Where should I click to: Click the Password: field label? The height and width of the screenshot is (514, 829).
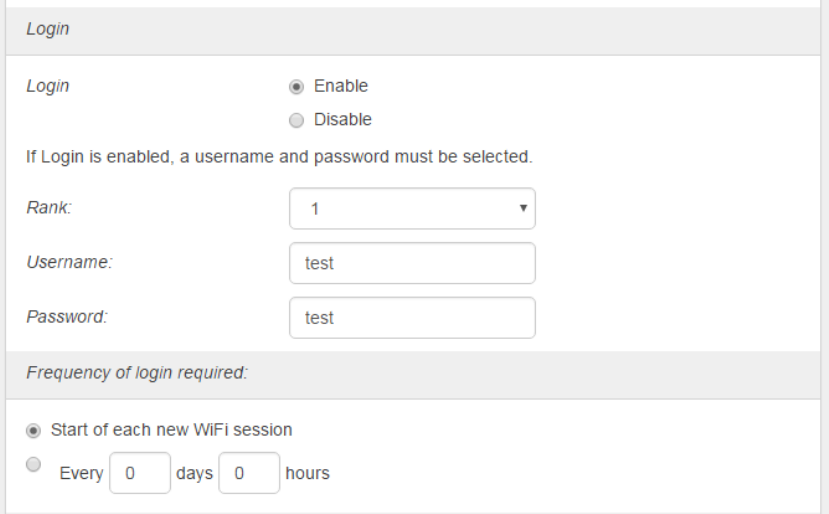tap(66, 318)
